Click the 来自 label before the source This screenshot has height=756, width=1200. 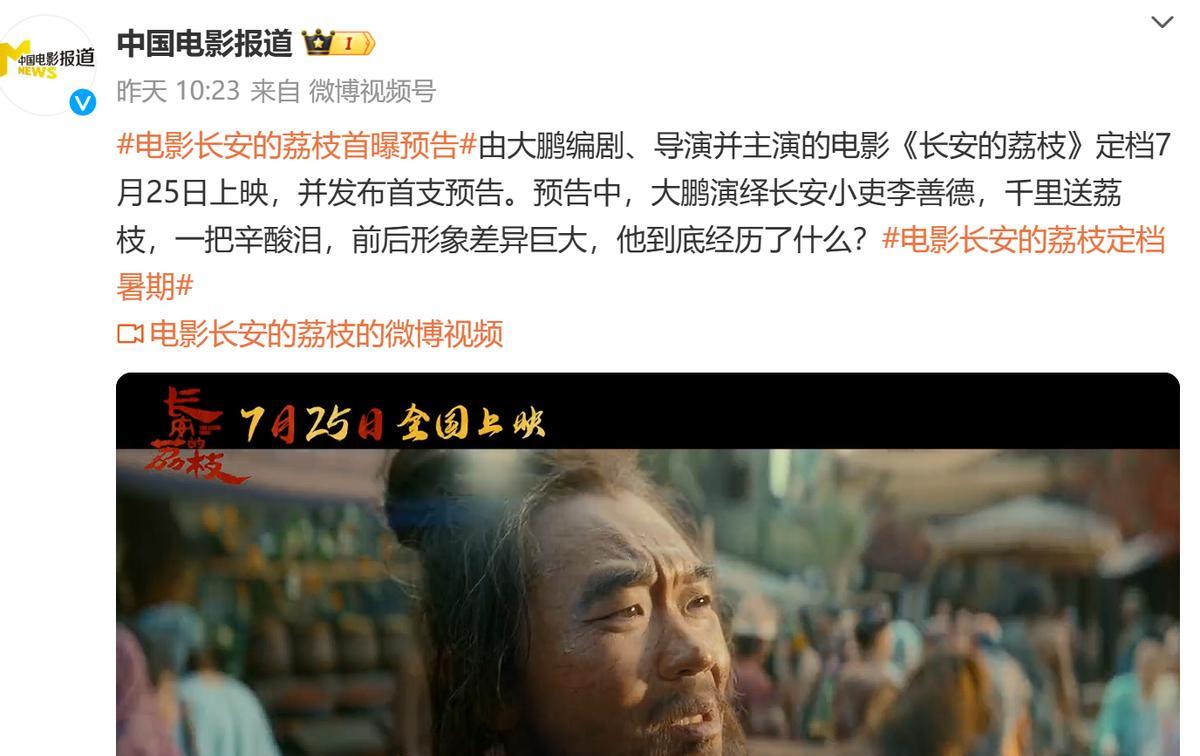point(275,91)
